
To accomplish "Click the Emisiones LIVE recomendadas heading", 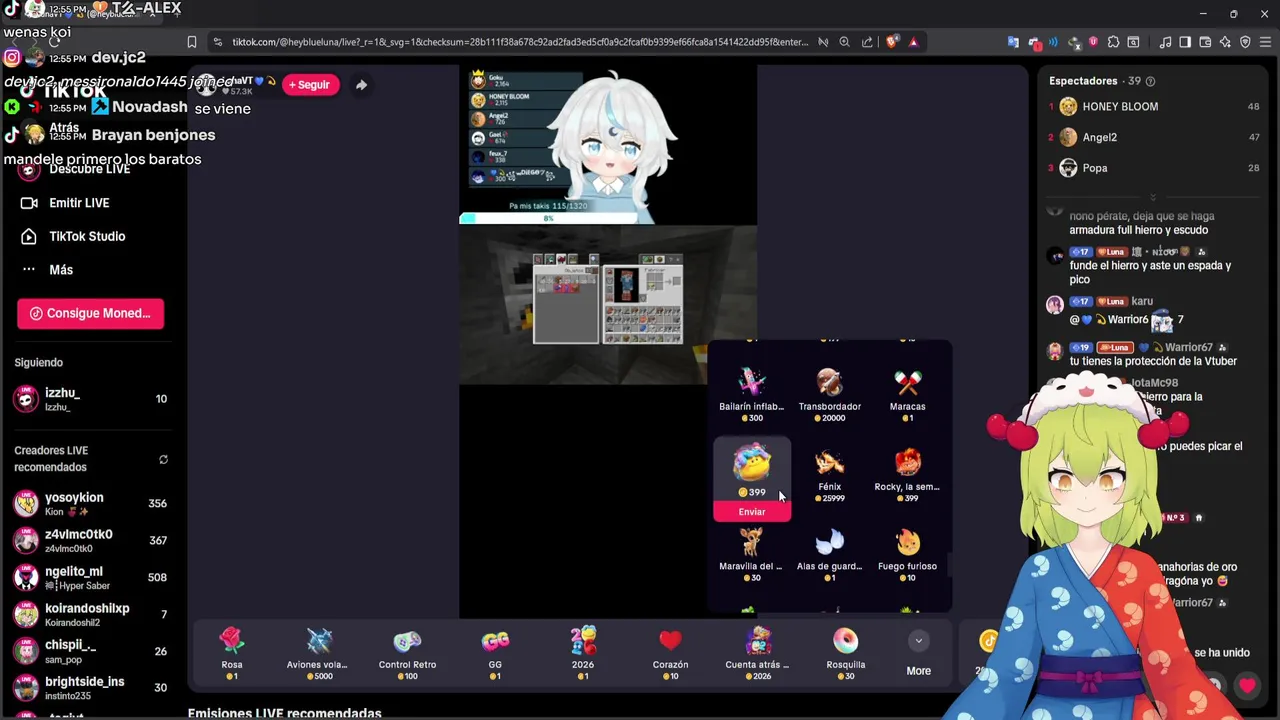I will [284, 713].
